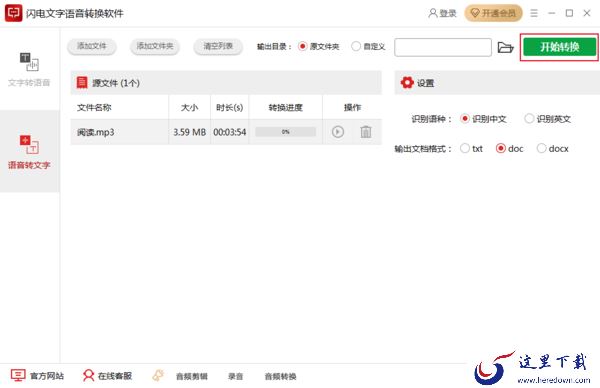Play the 阅读.mp3 file

(338, 132)
